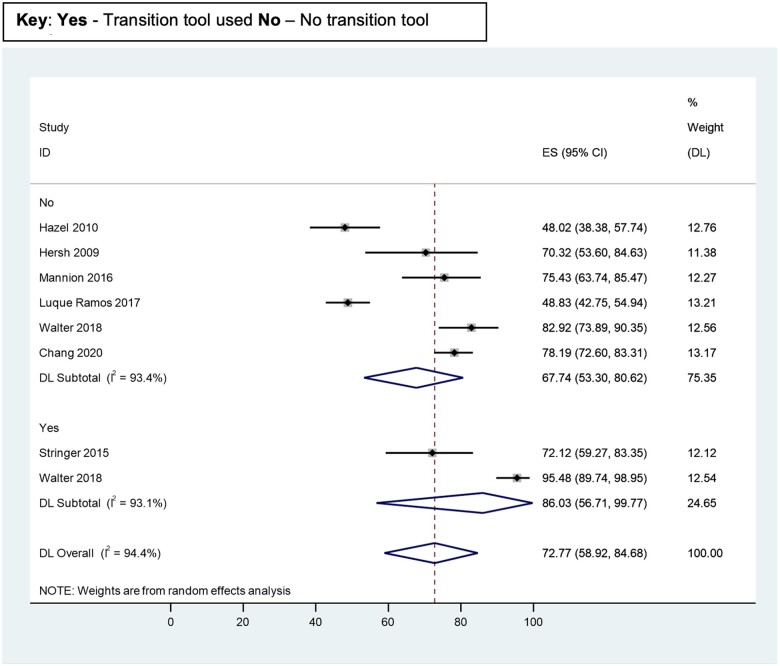
Task: Click the overall weight value 100.00
Action: [x=705, y=552]
